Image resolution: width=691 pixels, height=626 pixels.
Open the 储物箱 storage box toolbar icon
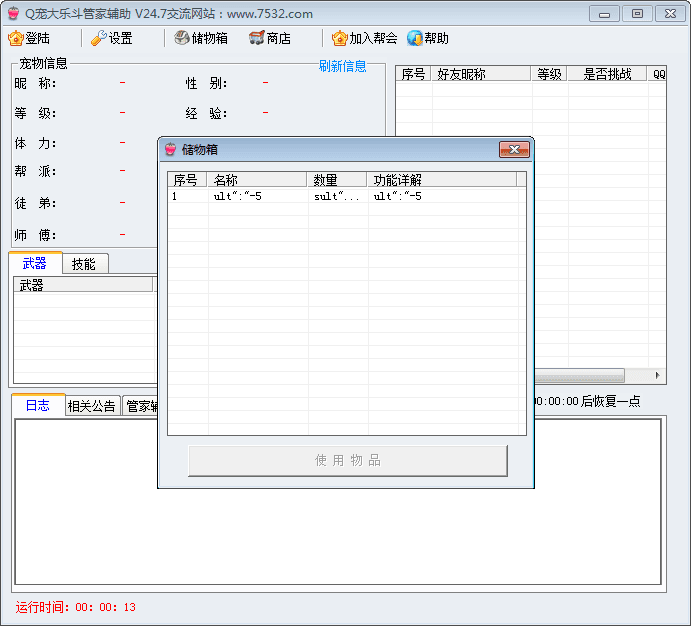click(x=181, y=38)
